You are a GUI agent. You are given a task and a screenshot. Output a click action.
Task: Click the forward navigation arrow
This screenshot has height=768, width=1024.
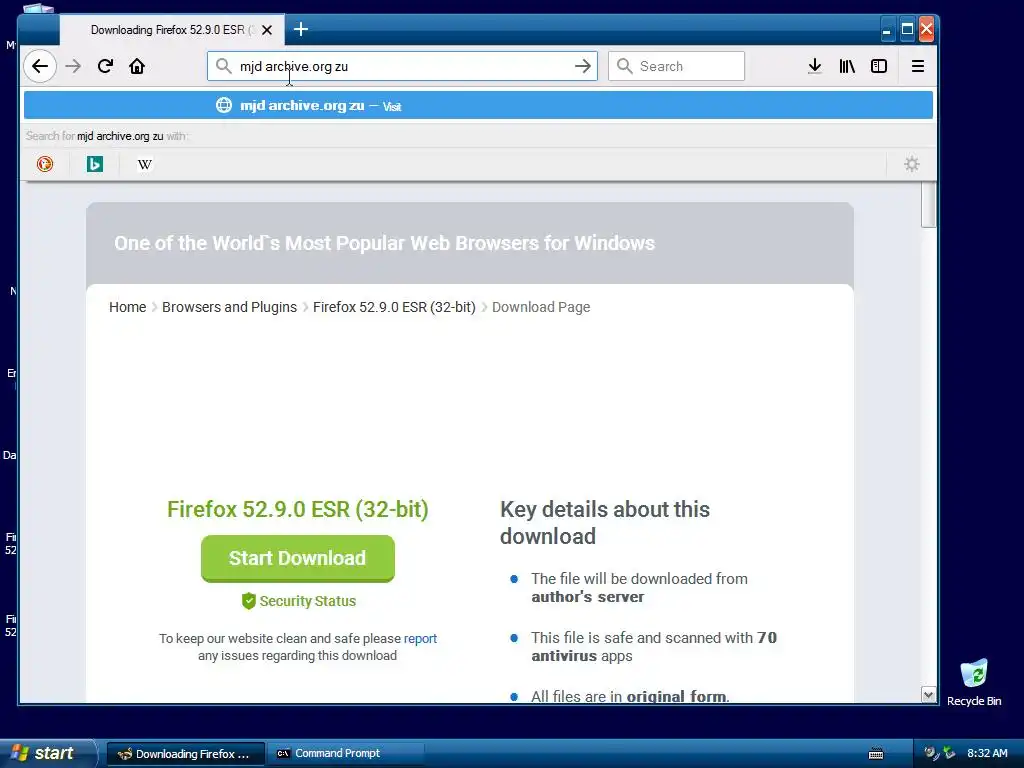(73, 66)
